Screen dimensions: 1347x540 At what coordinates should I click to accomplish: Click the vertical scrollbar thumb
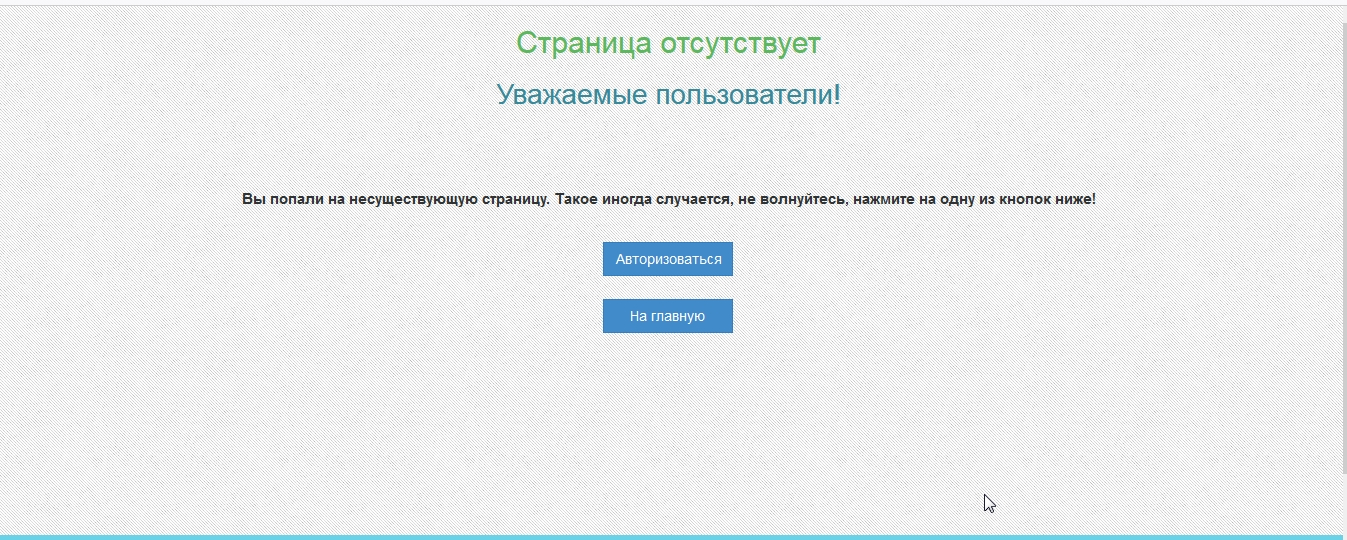(x=1343, y=240)
